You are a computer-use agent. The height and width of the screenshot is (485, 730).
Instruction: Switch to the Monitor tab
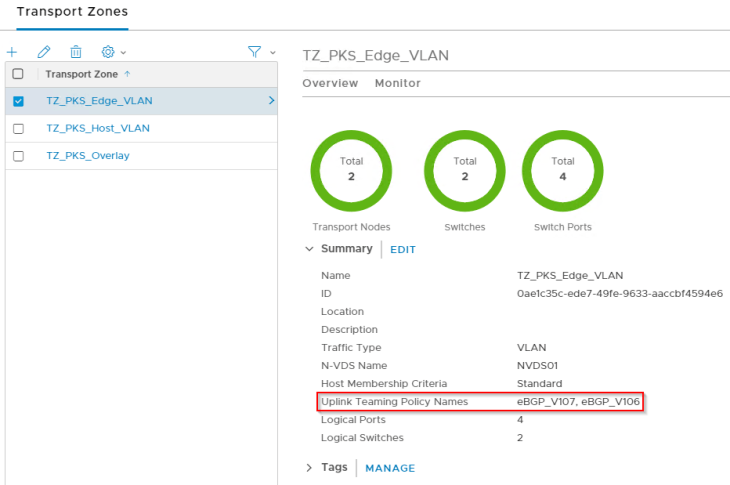tap(397, 83)
